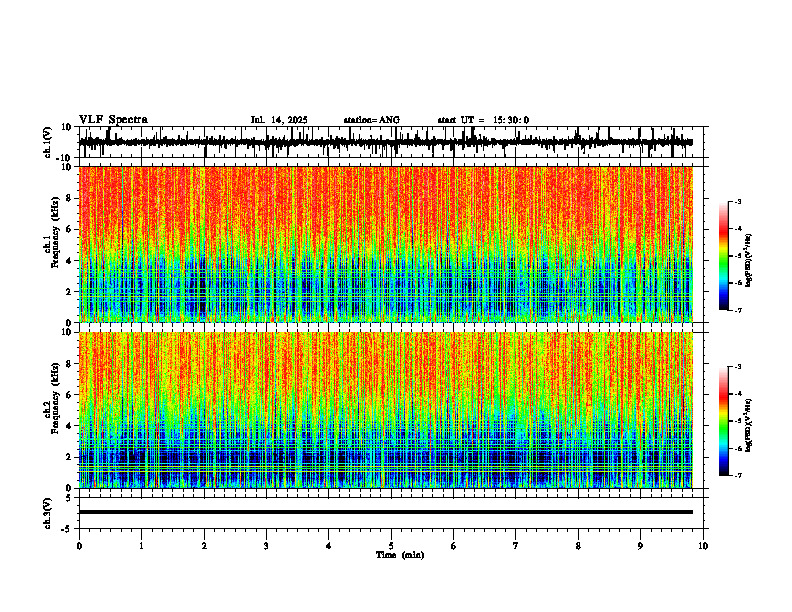Screen dimensions: 792x612
Task: Click the date "Jul. 14, 2025" header
Action: [x=279, y=120]
